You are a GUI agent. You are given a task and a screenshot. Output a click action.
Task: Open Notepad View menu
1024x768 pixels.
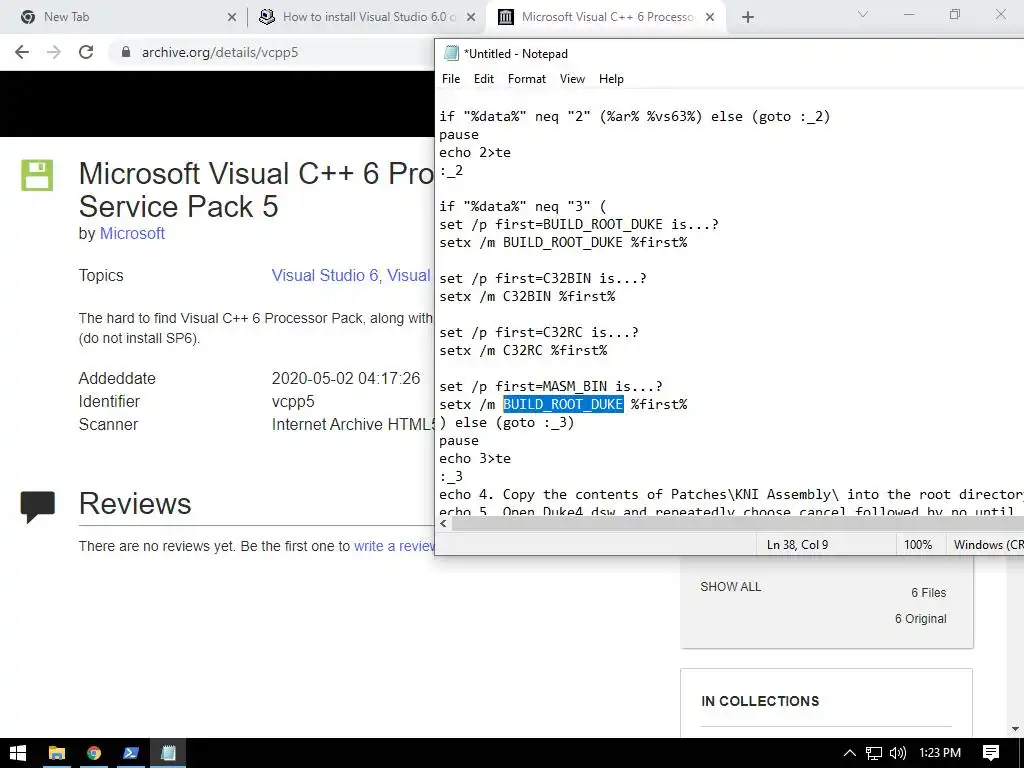coord(572,78)
